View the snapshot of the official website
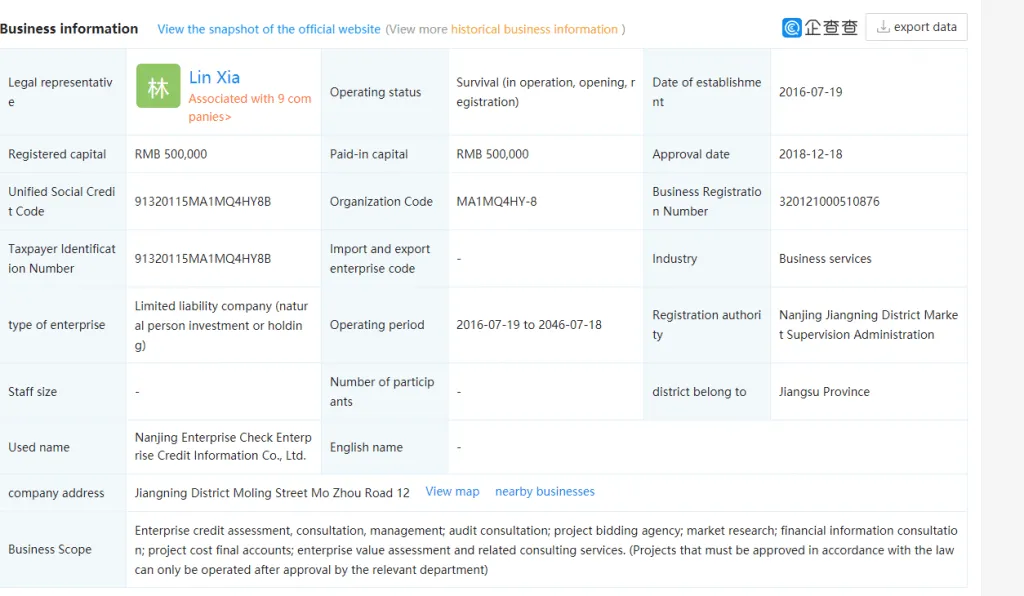The image size is (1024, 596). pos(269,29)
